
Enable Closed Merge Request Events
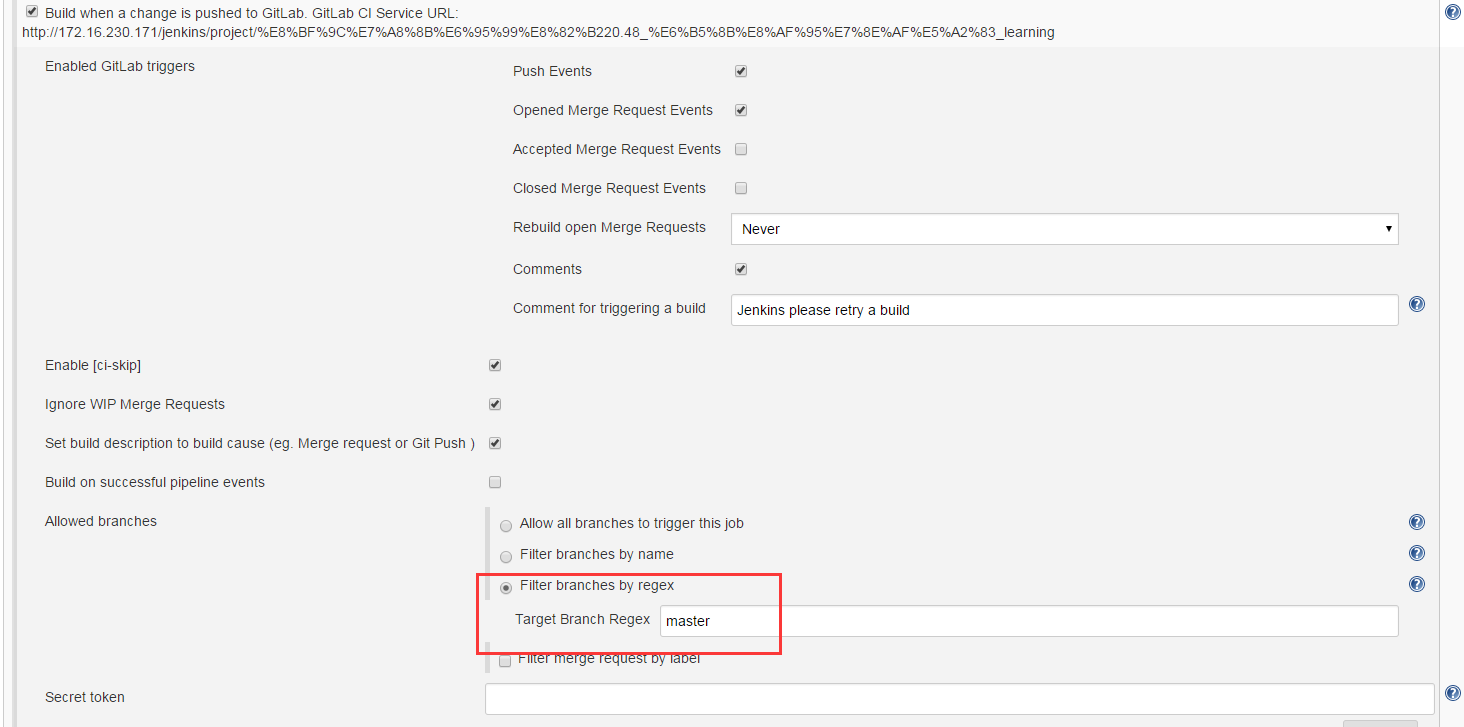coord(741,188)
